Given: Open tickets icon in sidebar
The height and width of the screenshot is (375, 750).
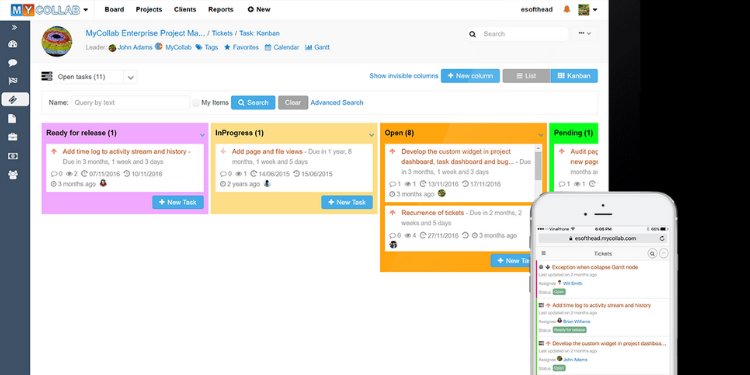Looking at the screenshot, I should (15, 99).
